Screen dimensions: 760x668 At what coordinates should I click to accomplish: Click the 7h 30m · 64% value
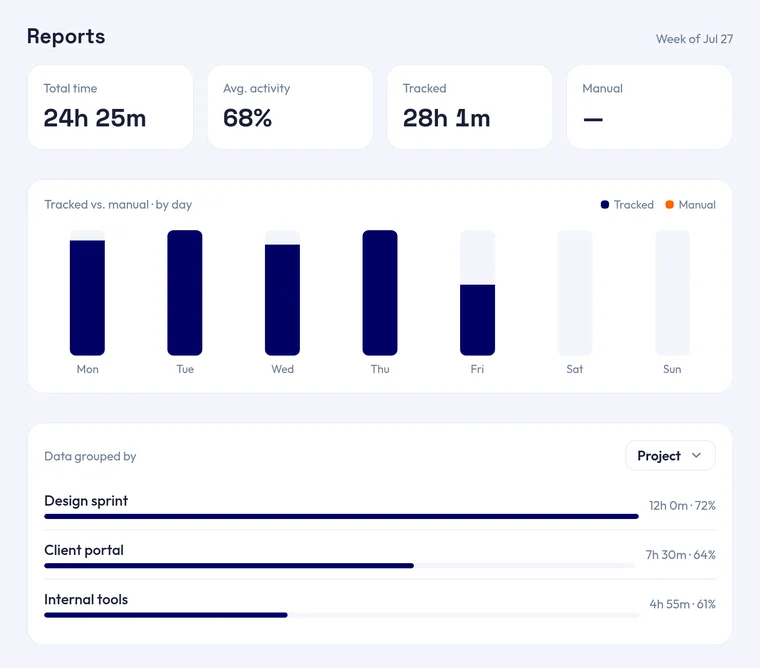click(x=681, y=555)
